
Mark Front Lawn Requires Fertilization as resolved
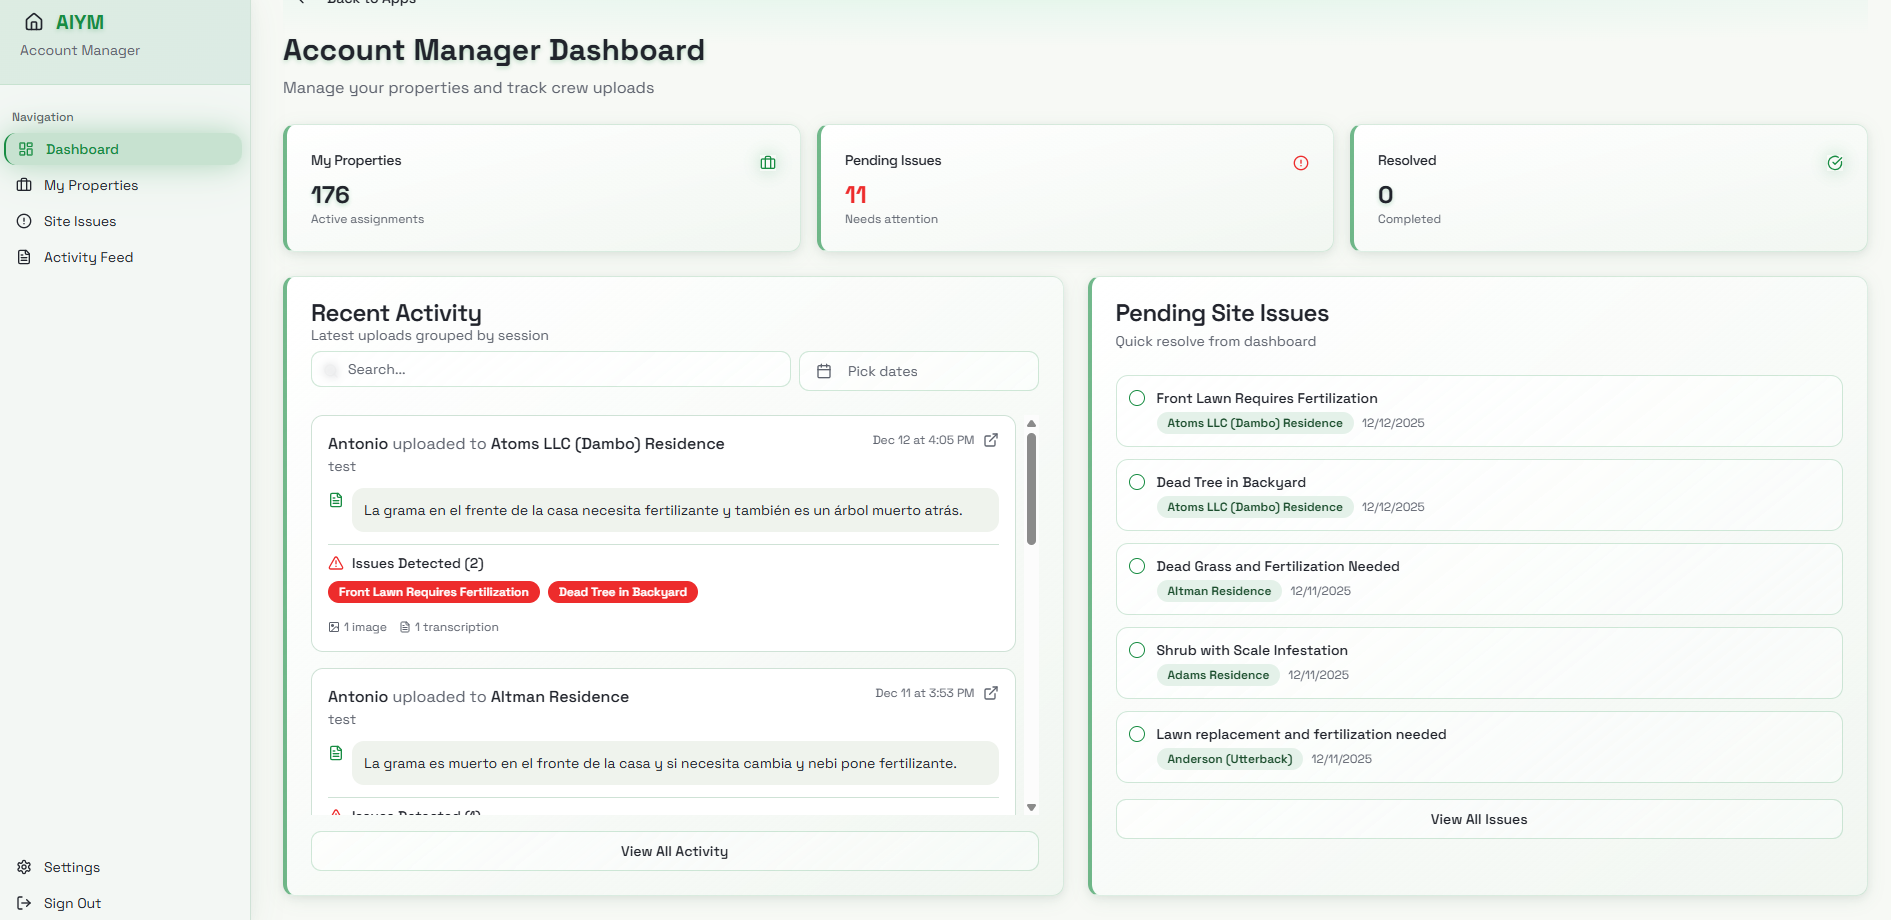point(1137,398)
